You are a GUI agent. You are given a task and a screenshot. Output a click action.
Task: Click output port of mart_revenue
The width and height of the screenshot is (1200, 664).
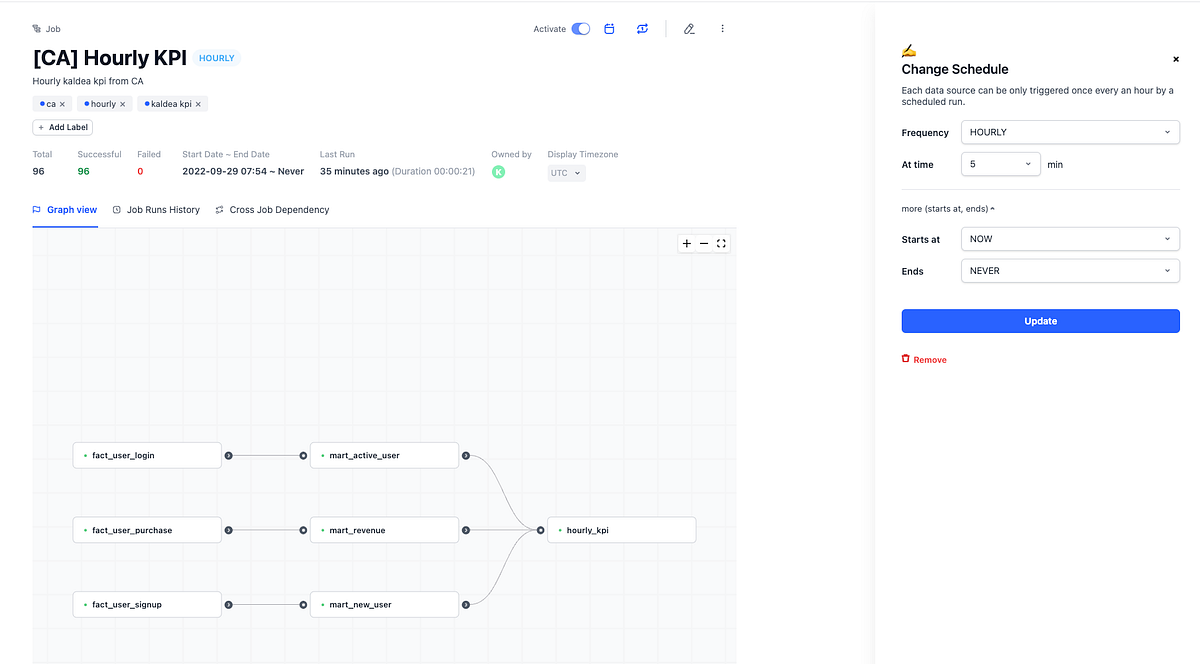tap(466, 530)
